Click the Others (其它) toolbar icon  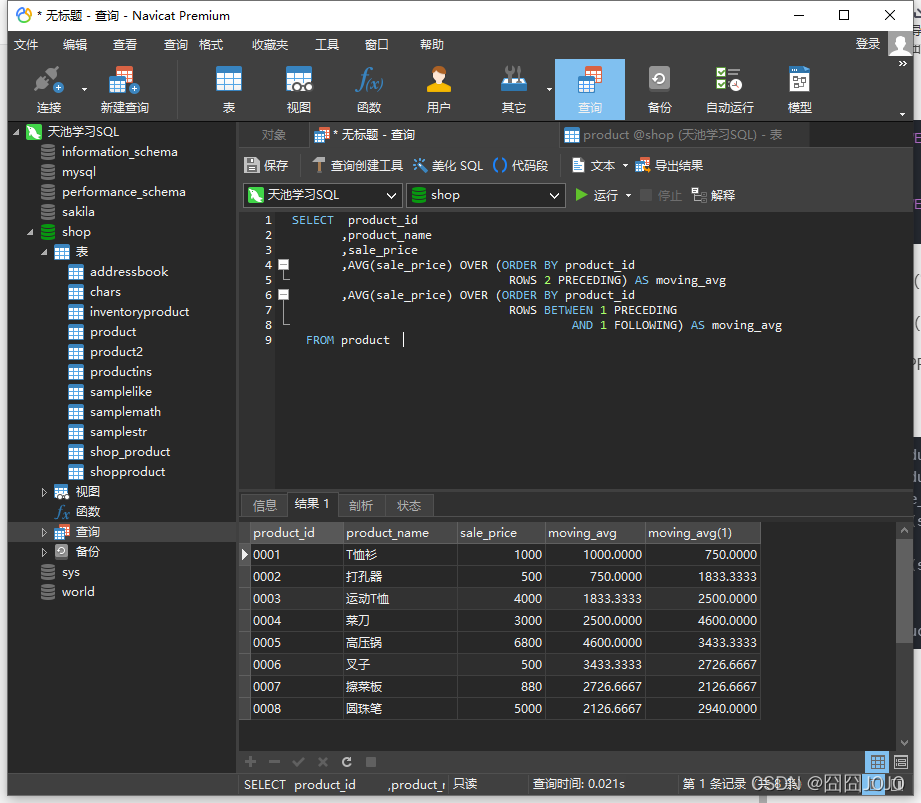point(513,90)
